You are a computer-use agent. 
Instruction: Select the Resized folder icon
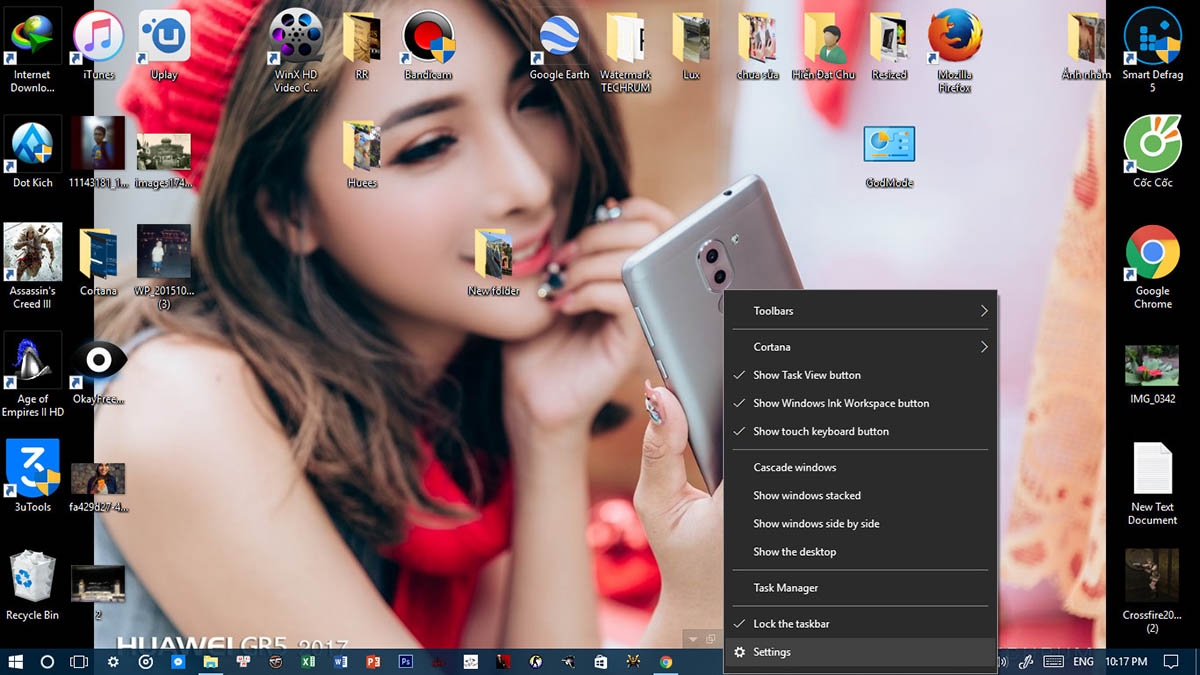[889, 45]
